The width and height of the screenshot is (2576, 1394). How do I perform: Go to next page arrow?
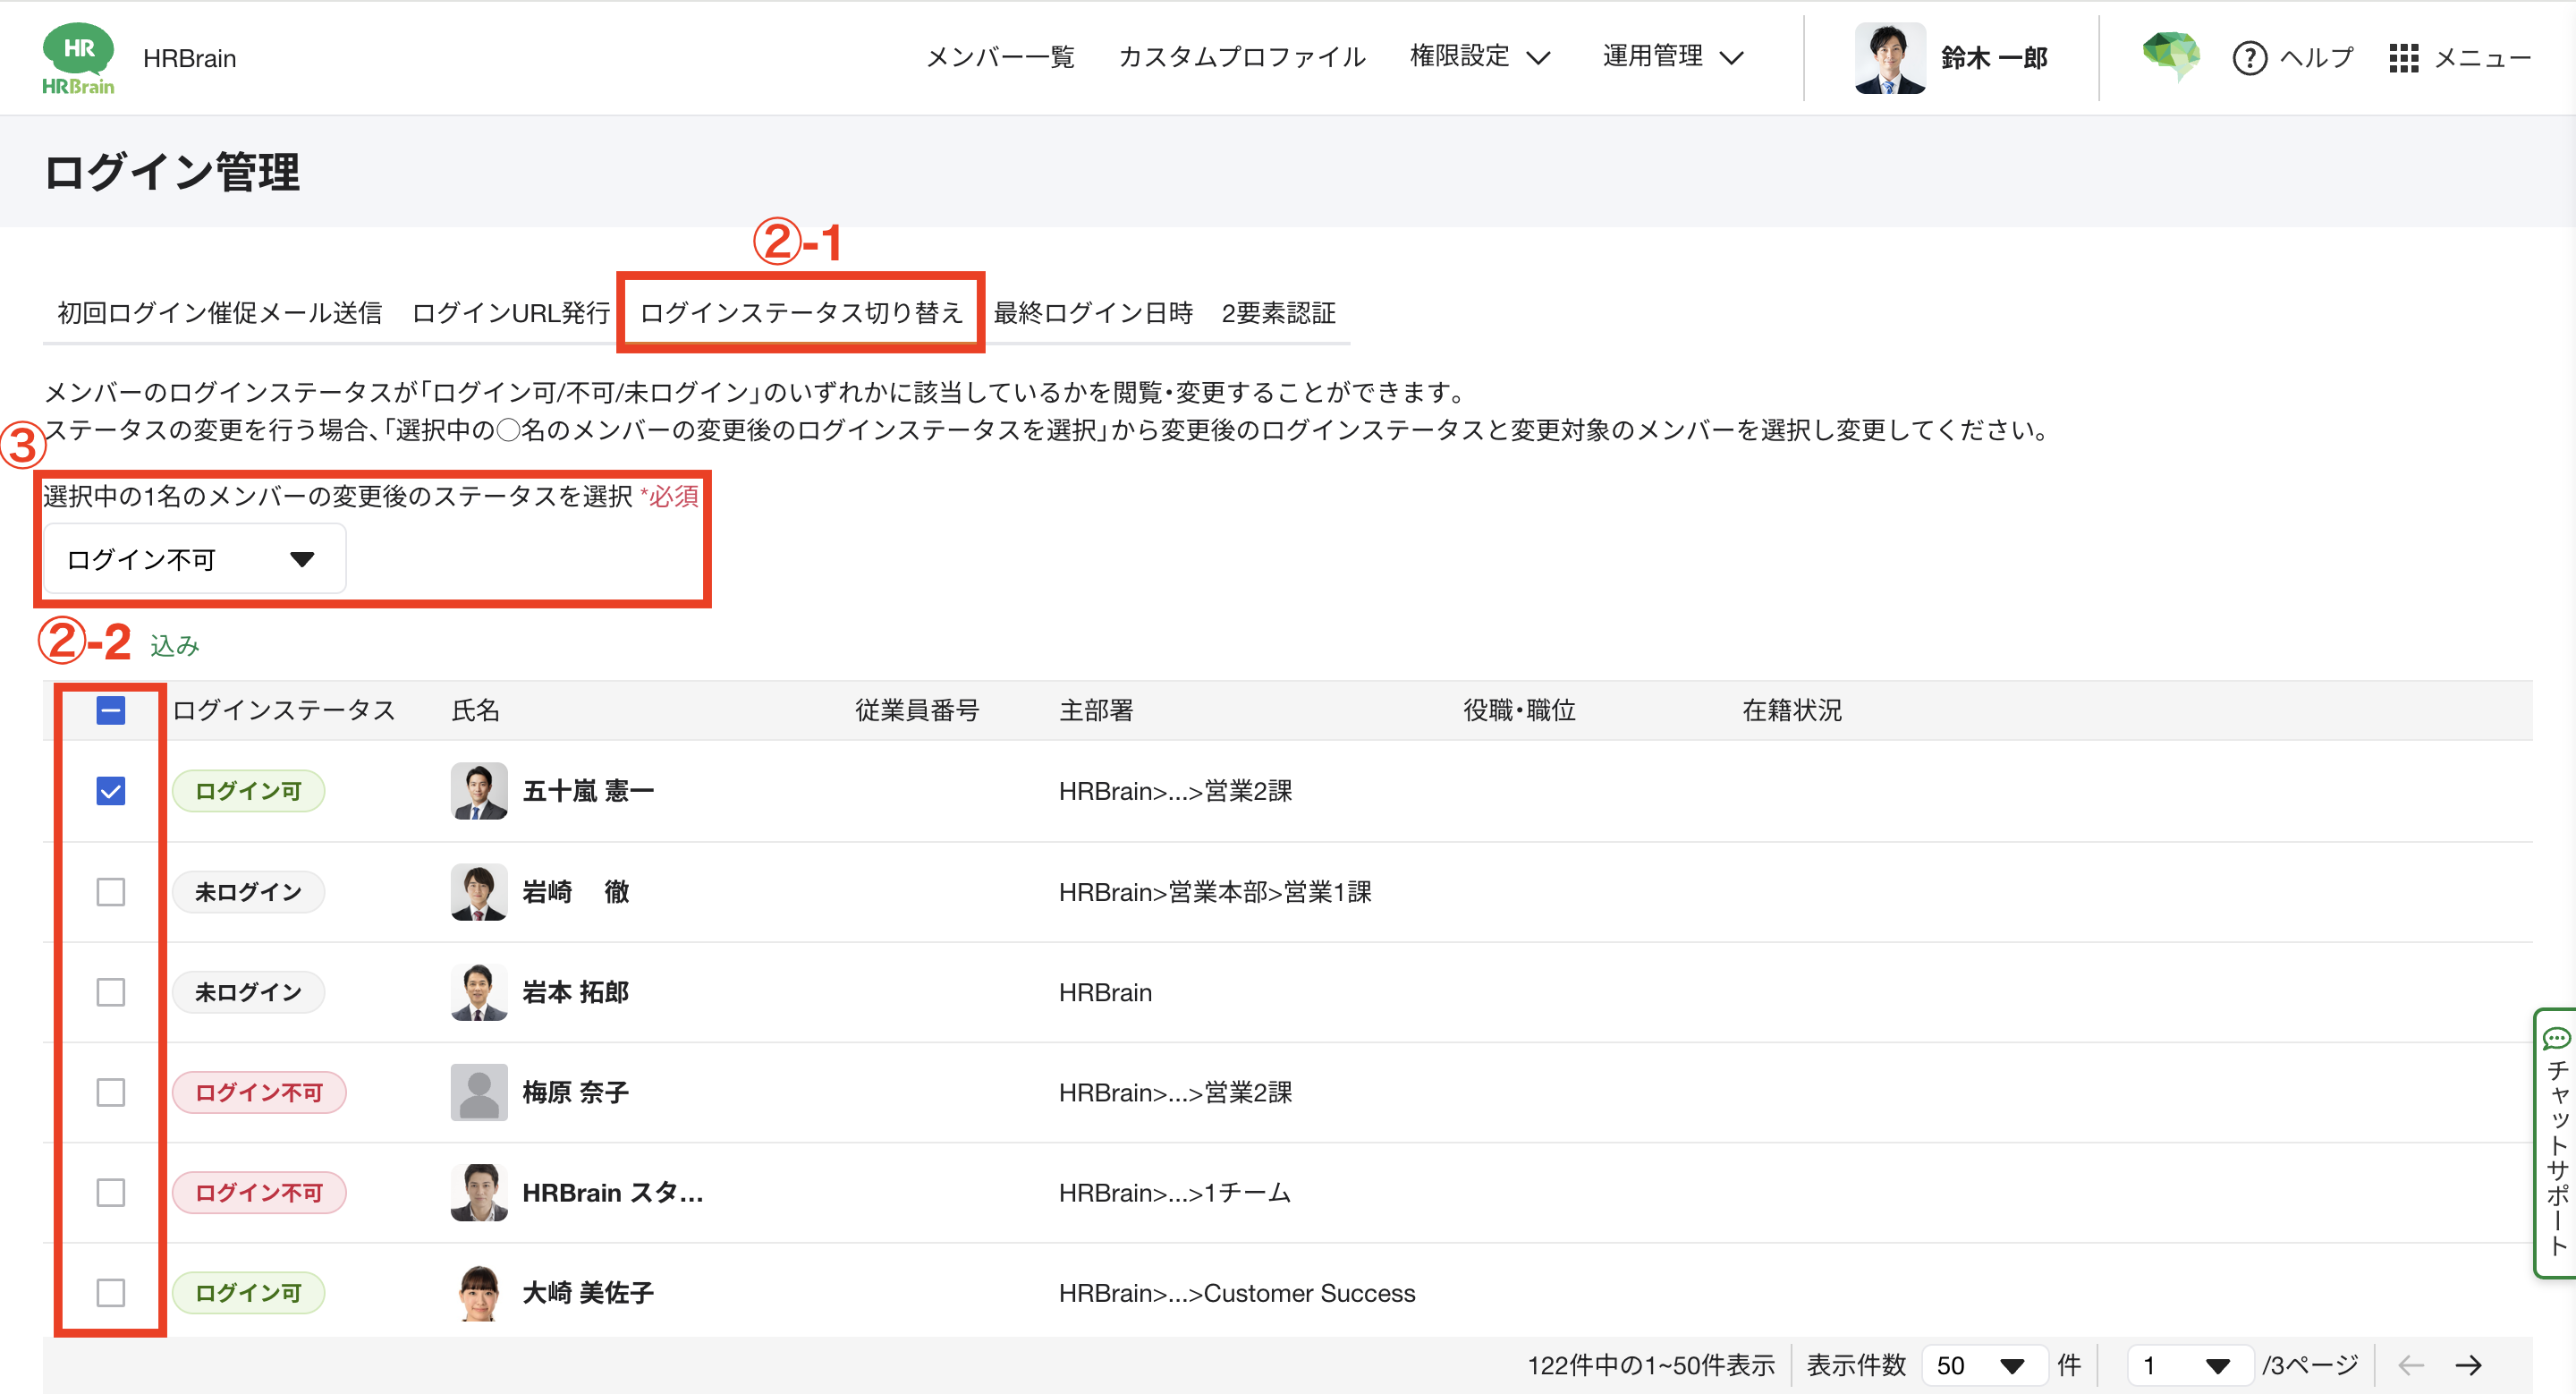[2468, 1365]
